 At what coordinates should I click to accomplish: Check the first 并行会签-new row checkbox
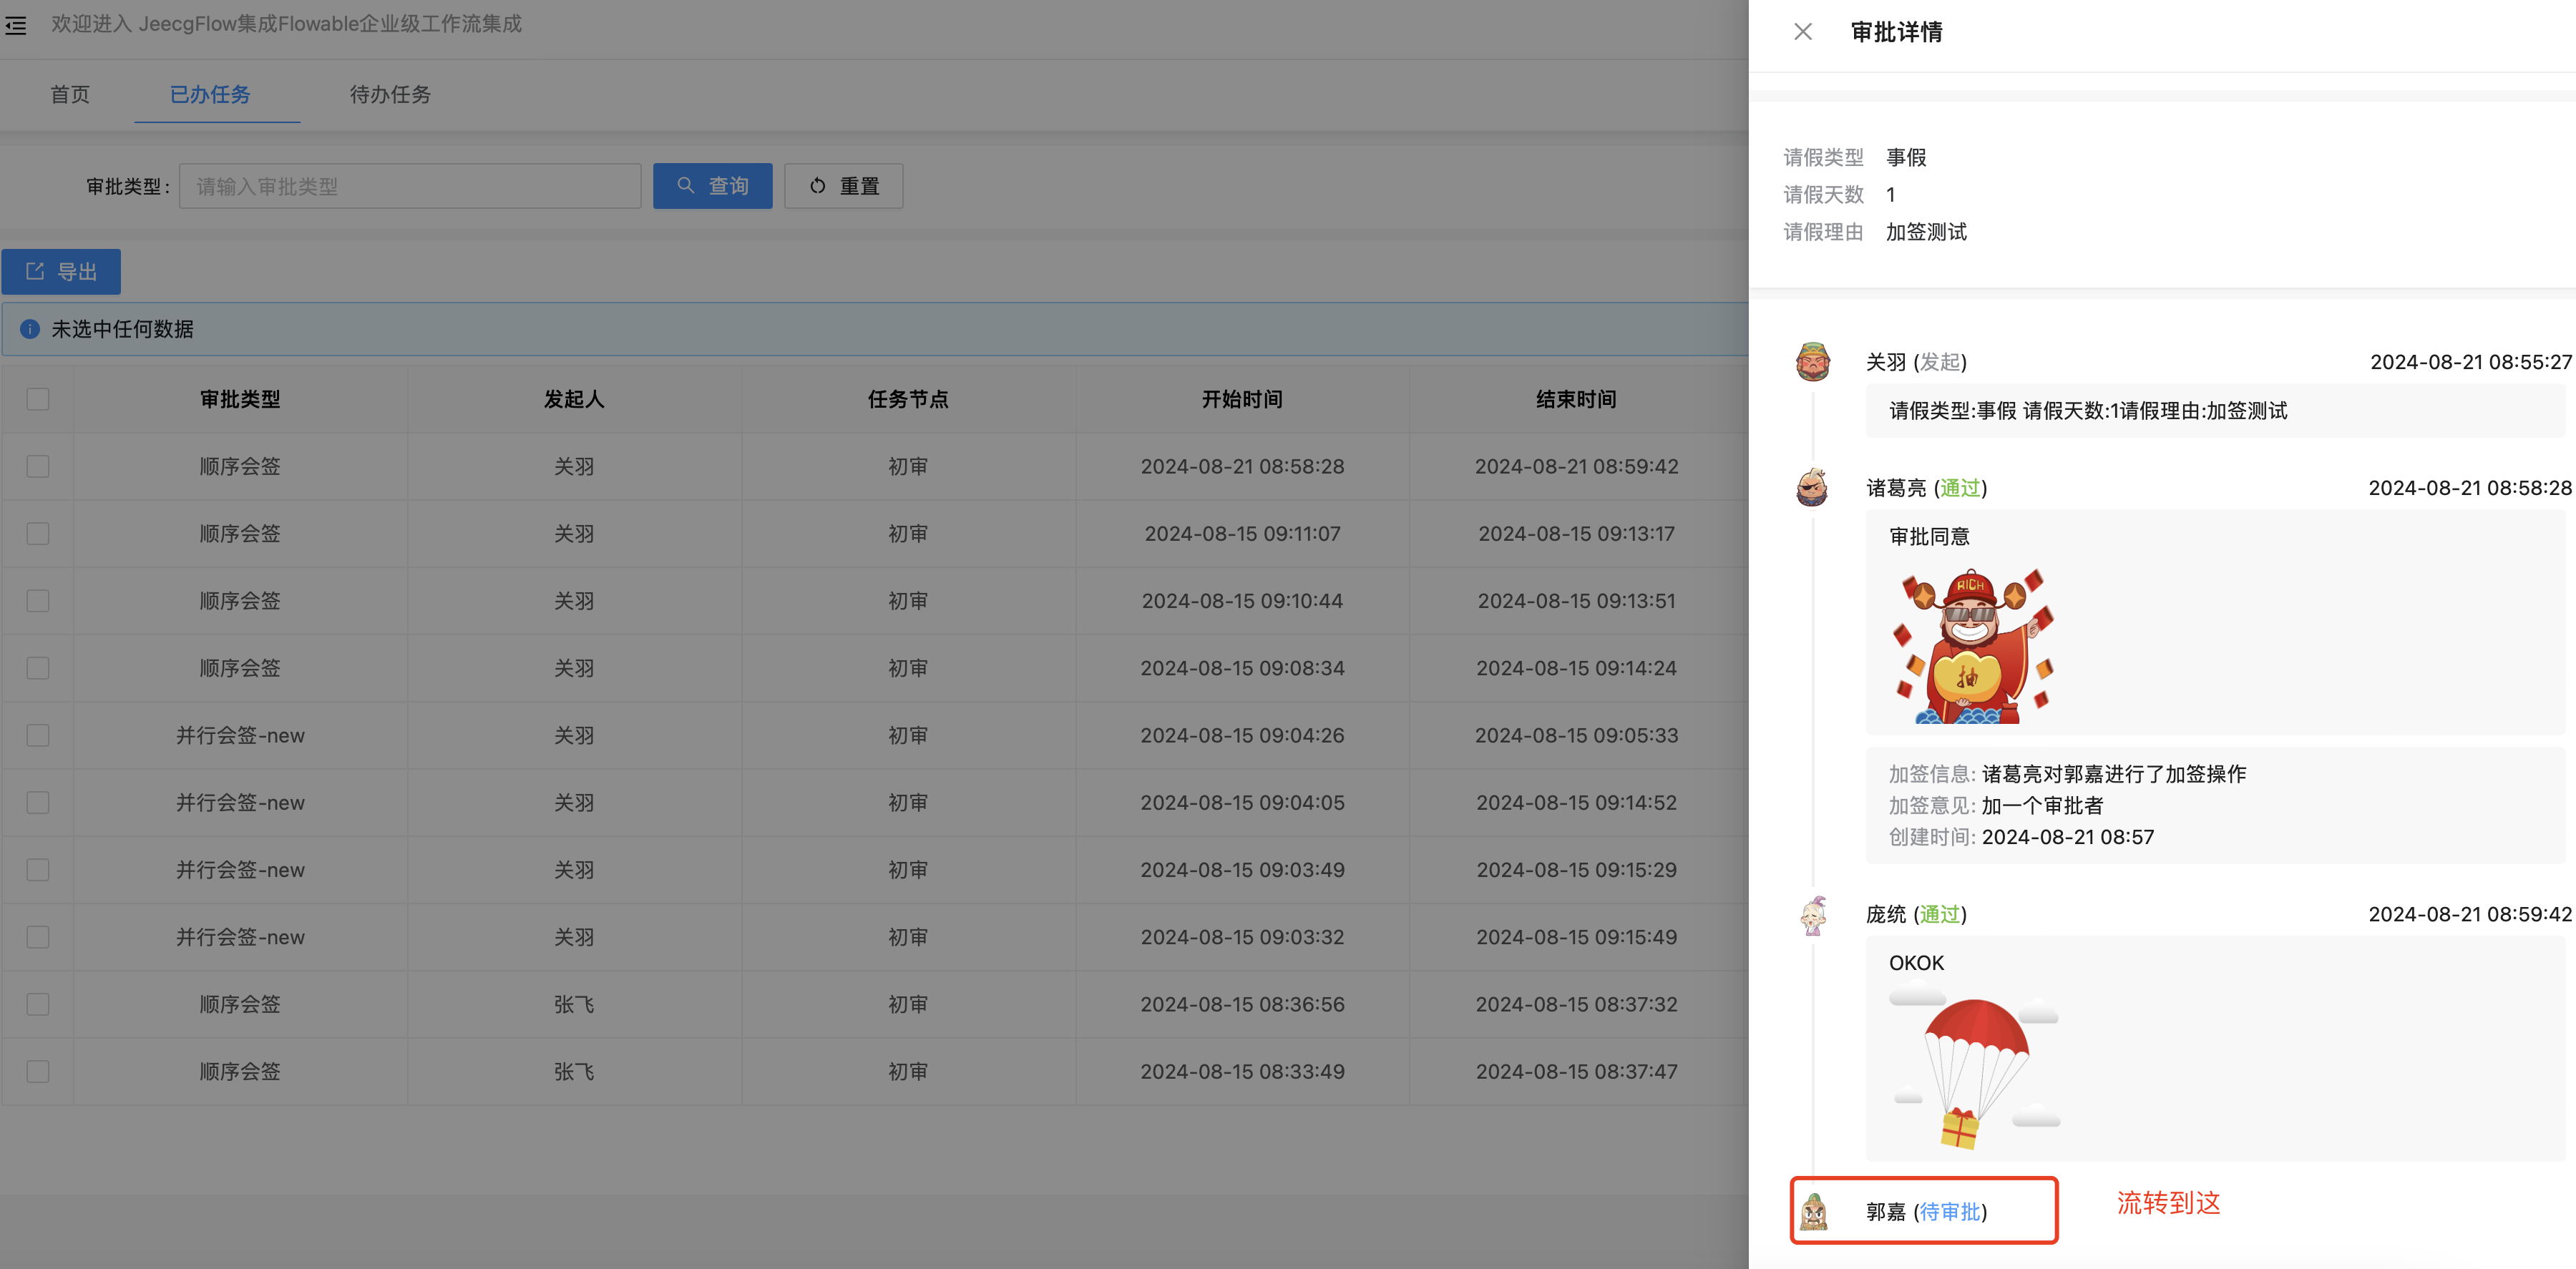point(38,735)
